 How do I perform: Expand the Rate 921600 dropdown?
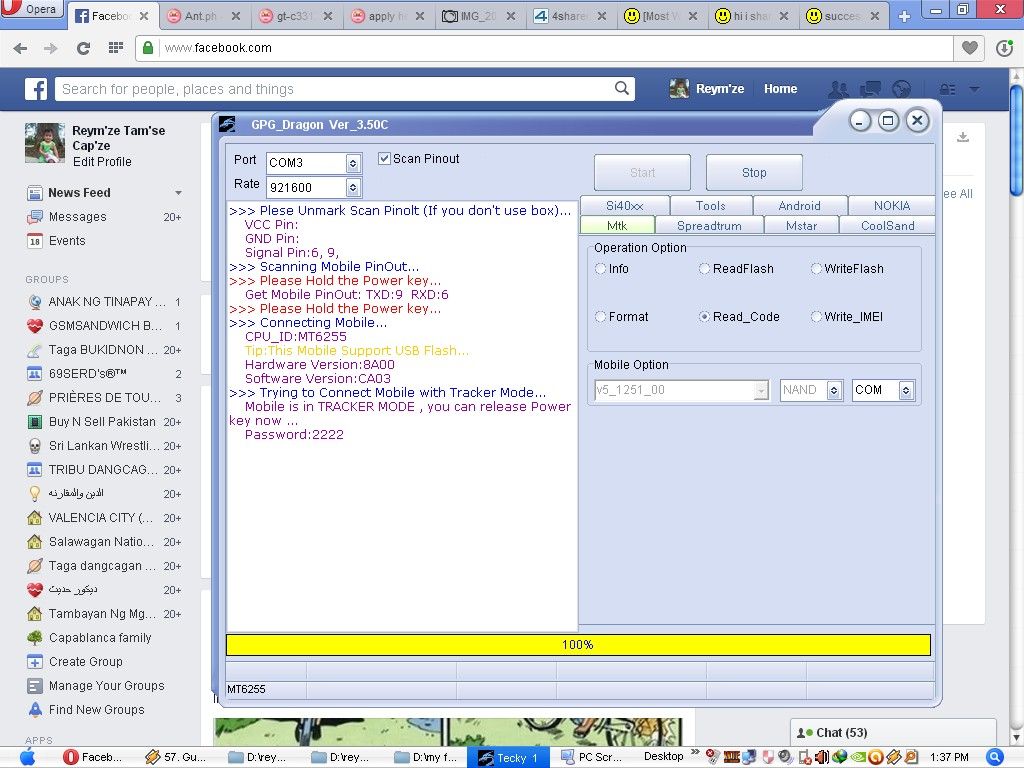[x=353, y=188]
